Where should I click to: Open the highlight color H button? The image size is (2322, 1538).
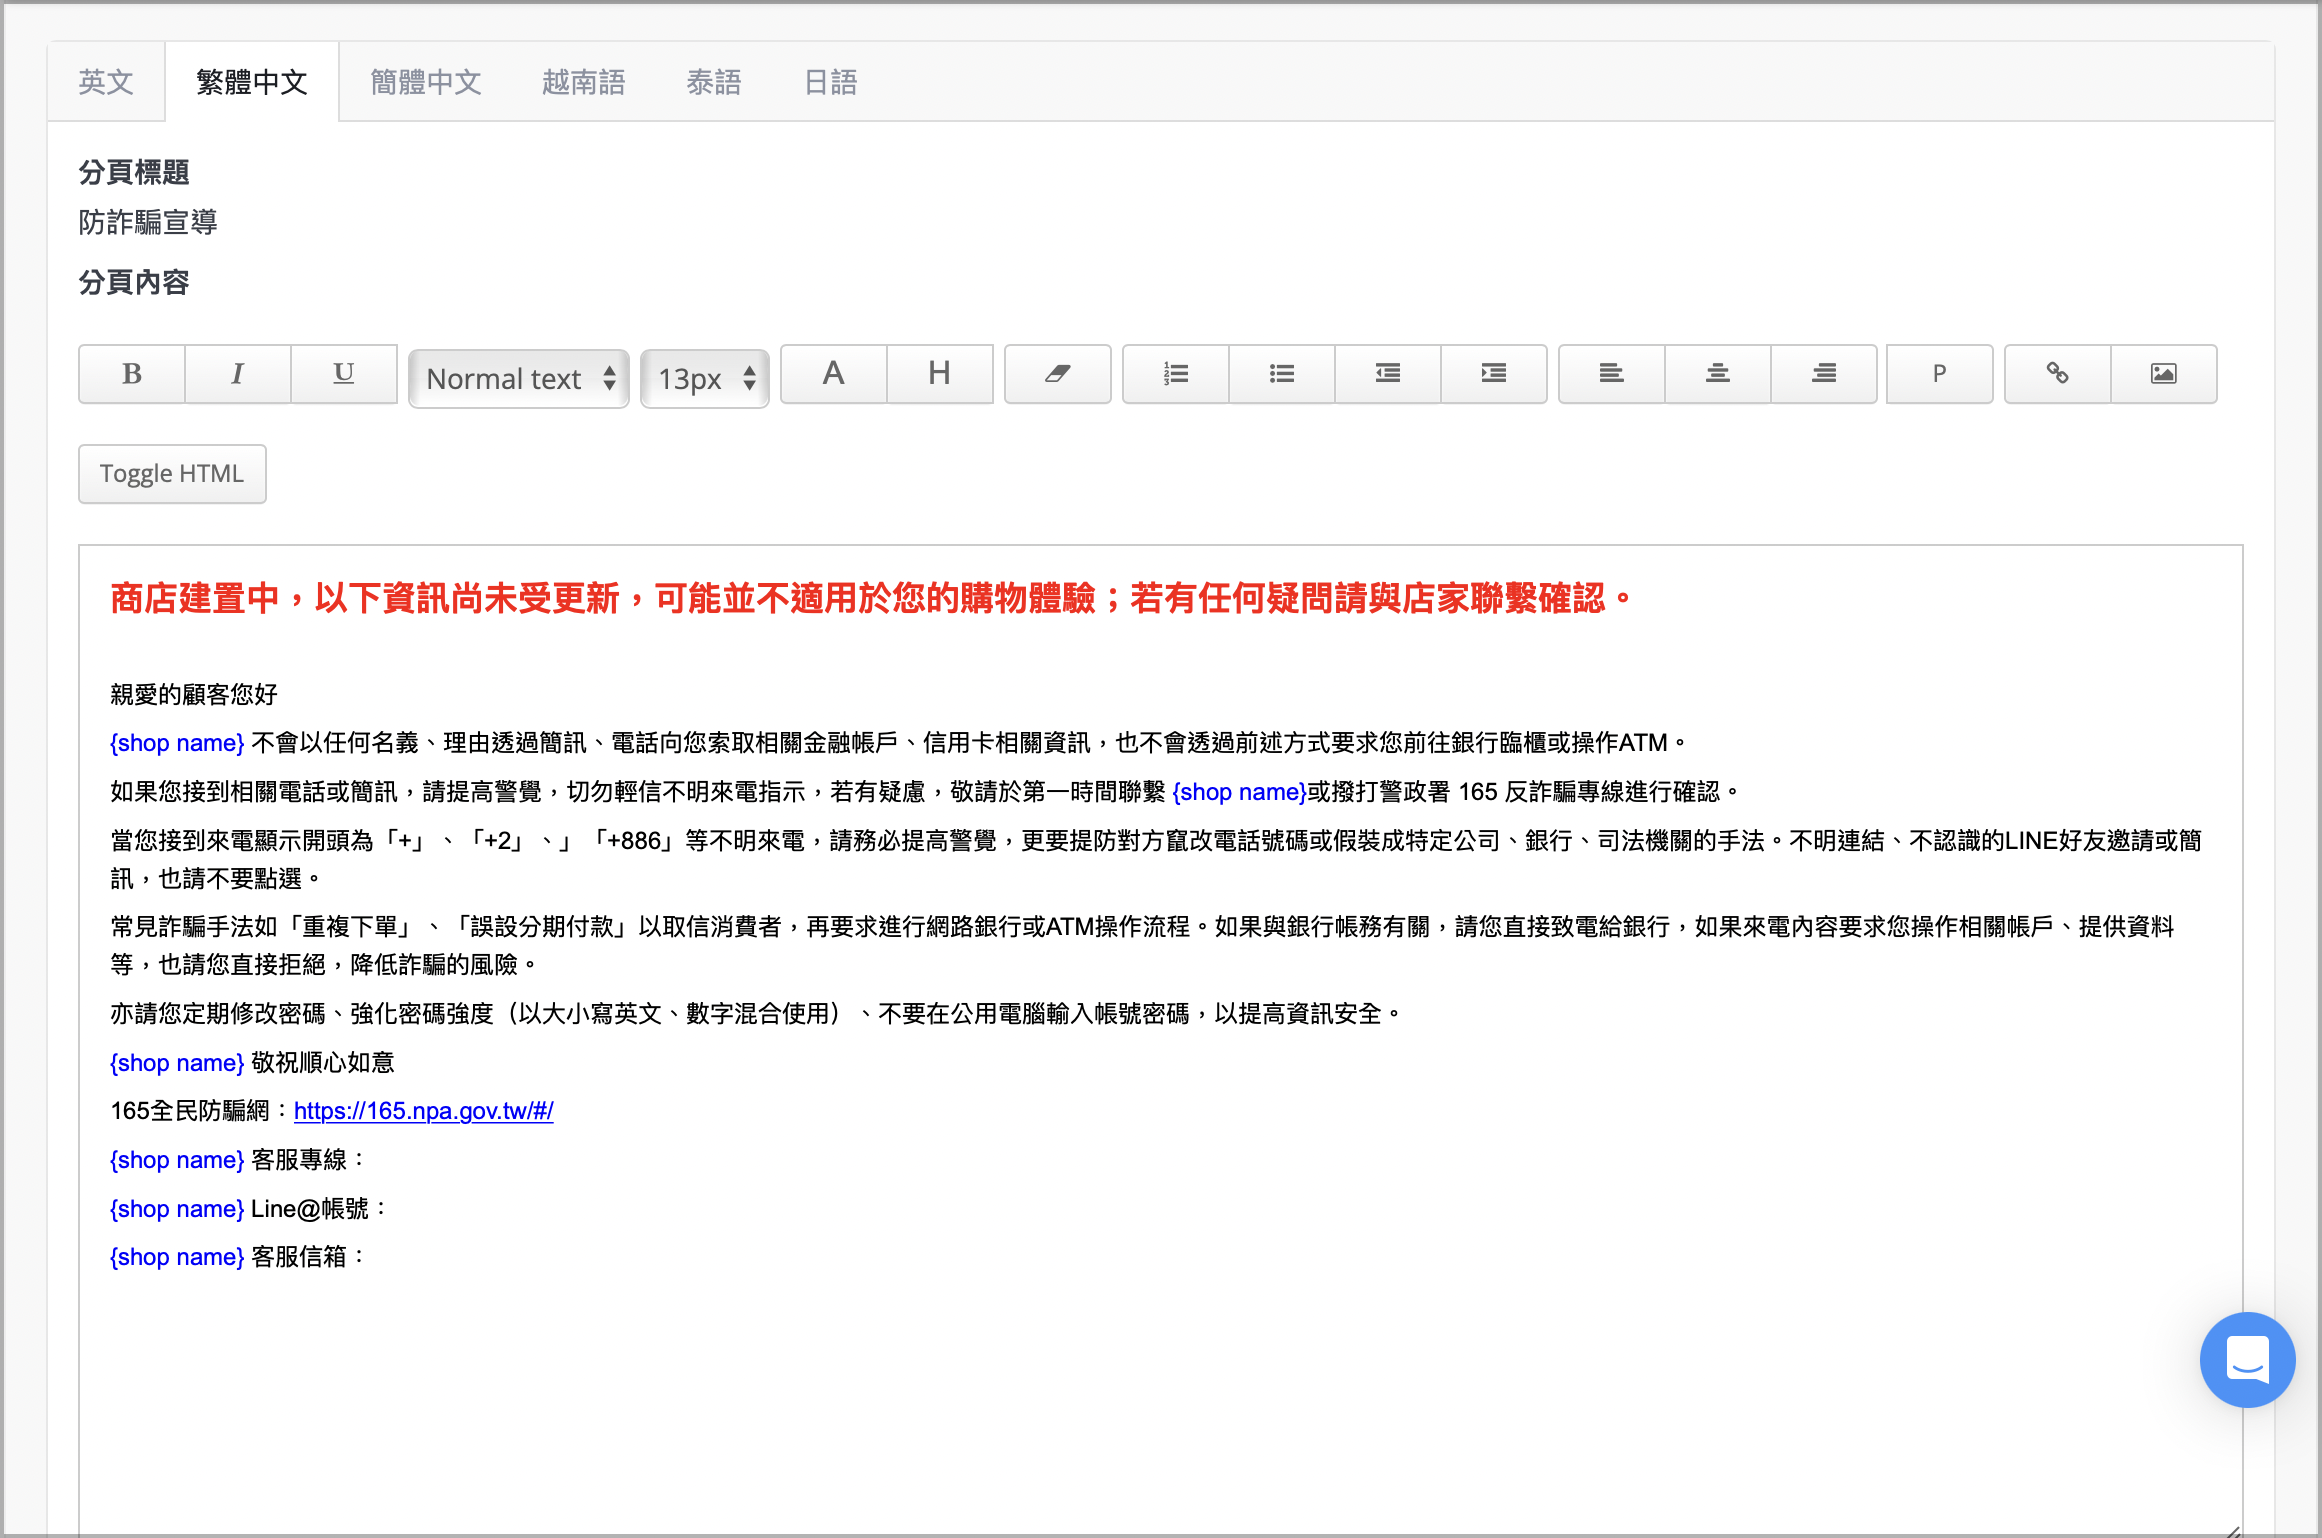940,374
